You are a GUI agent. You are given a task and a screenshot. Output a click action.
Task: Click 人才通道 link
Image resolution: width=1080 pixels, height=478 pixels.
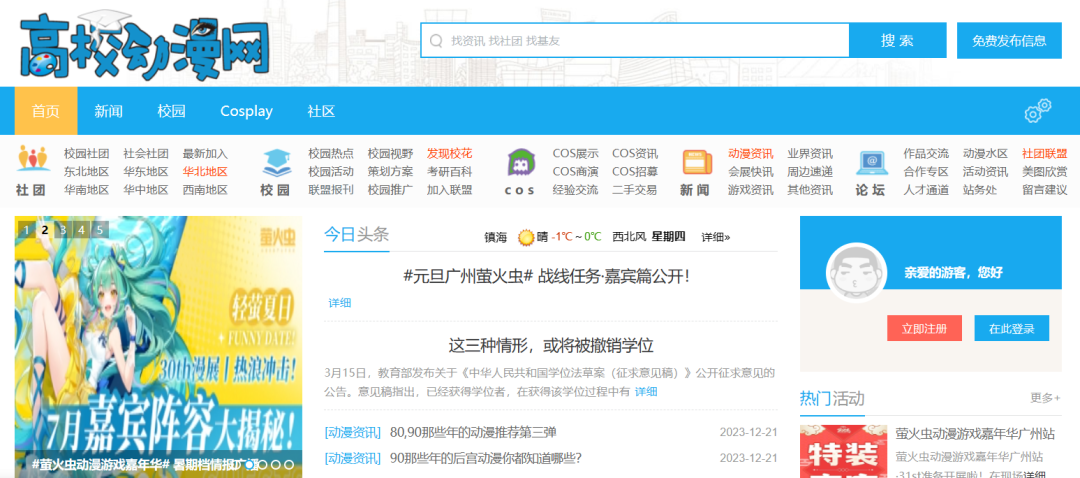coord(926,189)
